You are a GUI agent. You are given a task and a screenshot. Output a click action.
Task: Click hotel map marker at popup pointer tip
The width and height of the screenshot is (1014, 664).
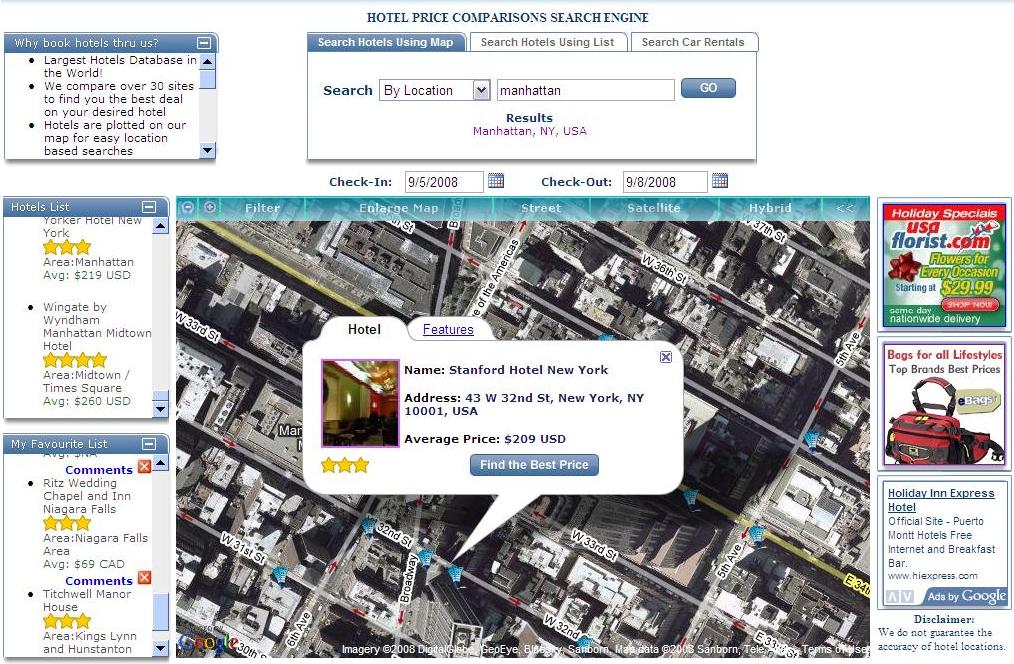(456, 573)
